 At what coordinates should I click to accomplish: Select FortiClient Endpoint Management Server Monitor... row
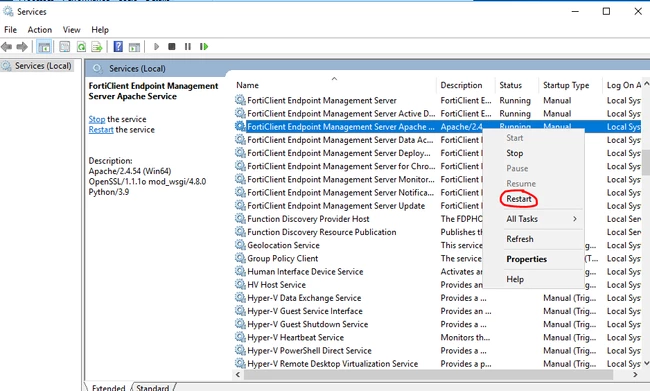(x=438, y=180)
